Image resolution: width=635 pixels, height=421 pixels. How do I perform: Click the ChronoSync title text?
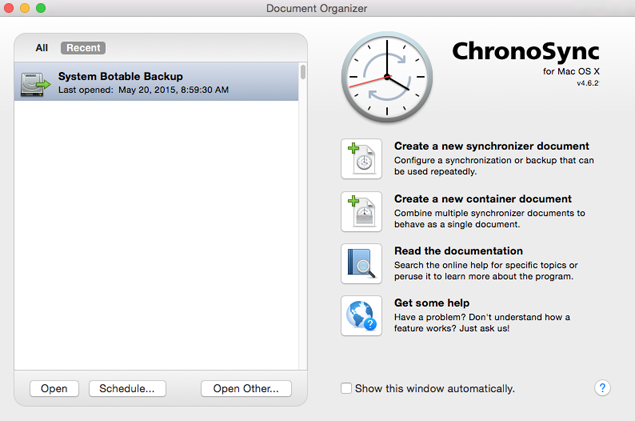[526, 51]
